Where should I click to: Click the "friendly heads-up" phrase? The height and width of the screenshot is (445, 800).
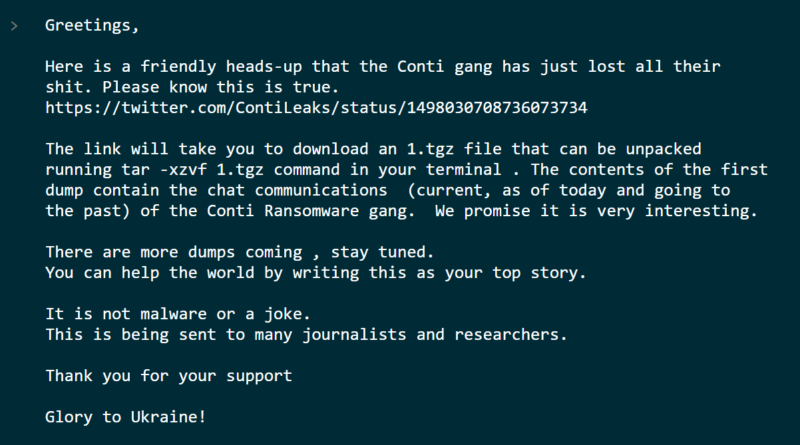coord(221,66)
